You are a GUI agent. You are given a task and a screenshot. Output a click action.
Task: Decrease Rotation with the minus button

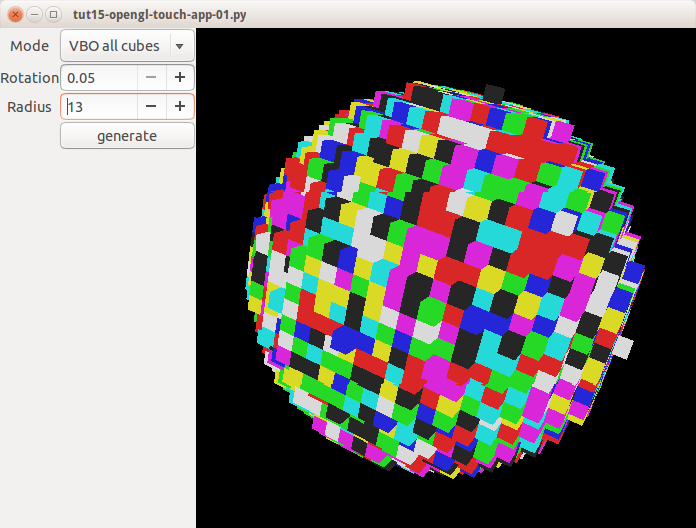150,77
